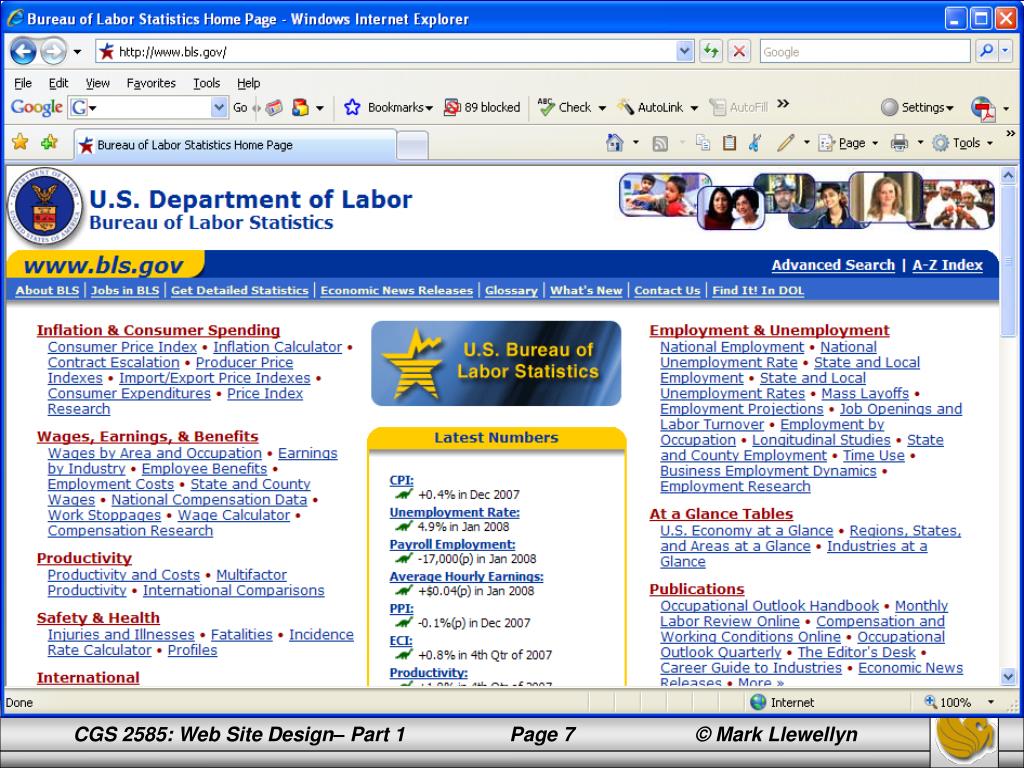Open the Edit menu
This screenshot has height=768, width=1024.
pos(58,83)
